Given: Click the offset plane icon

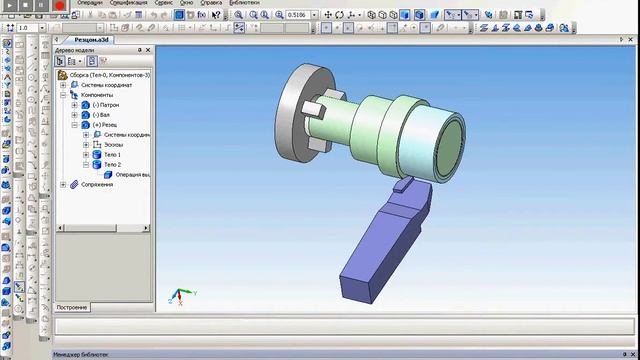Looking at the screenshot, I should [x=484, y=28].
